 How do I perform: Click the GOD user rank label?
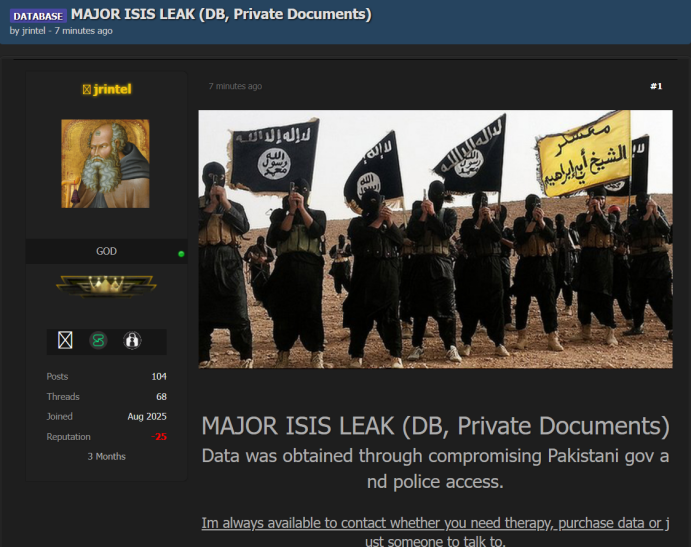tap(105, 251)
